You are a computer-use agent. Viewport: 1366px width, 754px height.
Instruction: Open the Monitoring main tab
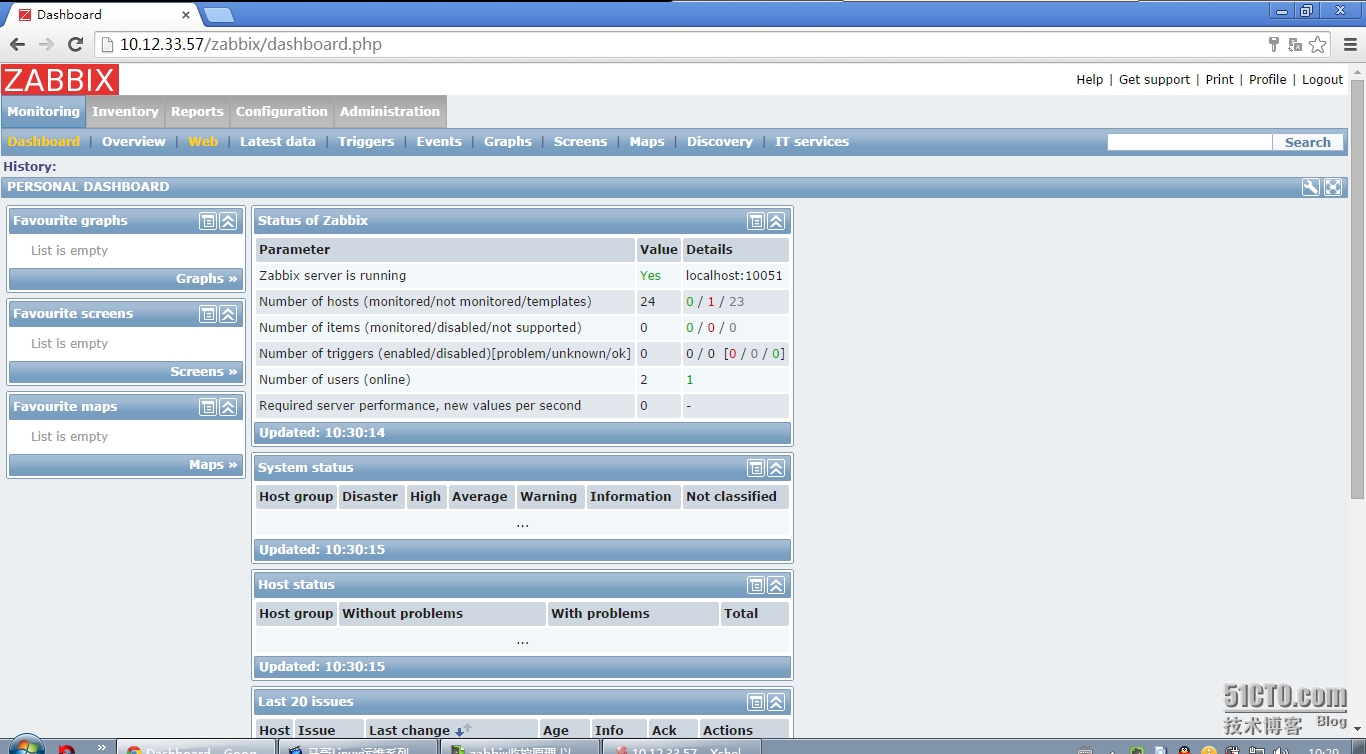point(43,112)
